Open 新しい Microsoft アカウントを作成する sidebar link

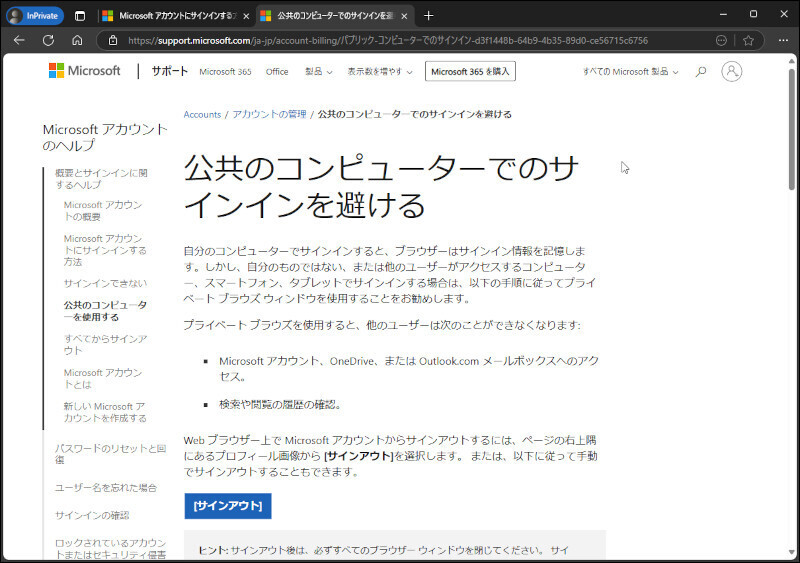pos(105,412)
